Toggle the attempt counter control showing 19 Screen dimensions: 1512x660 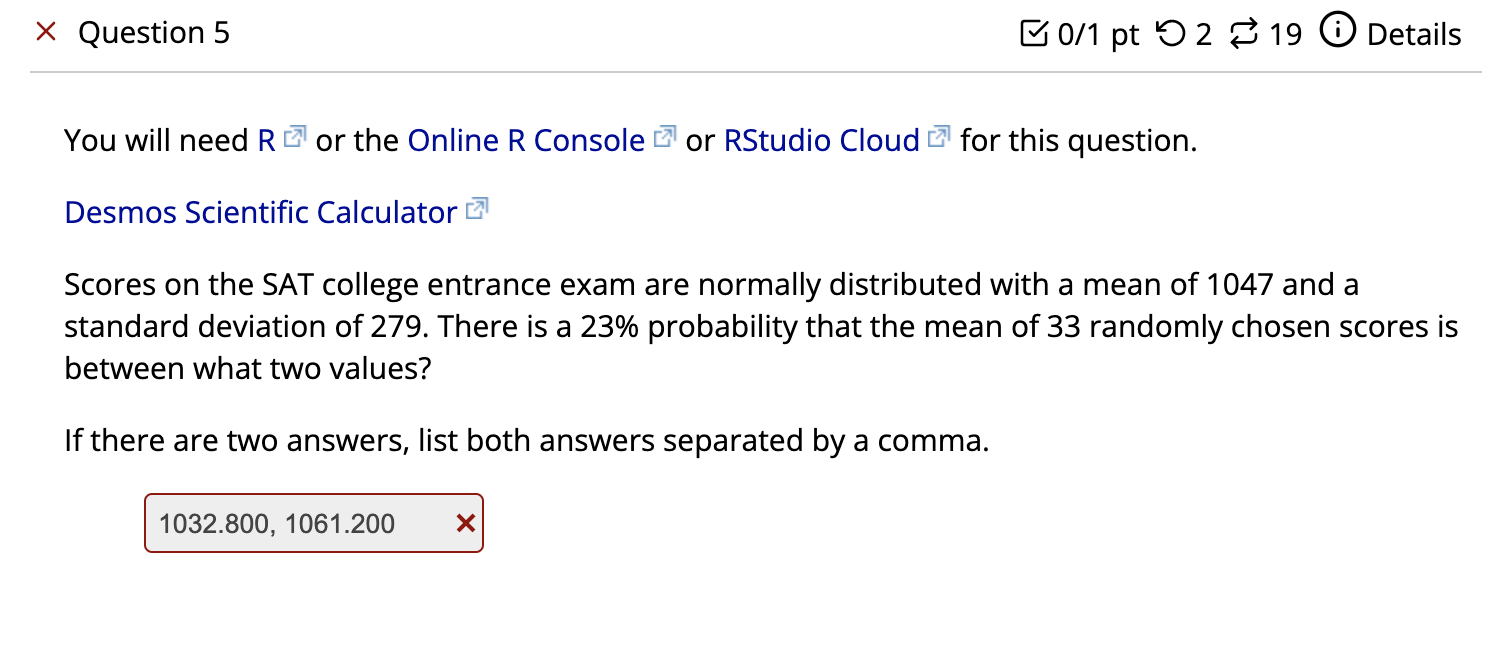point(1243,33)
